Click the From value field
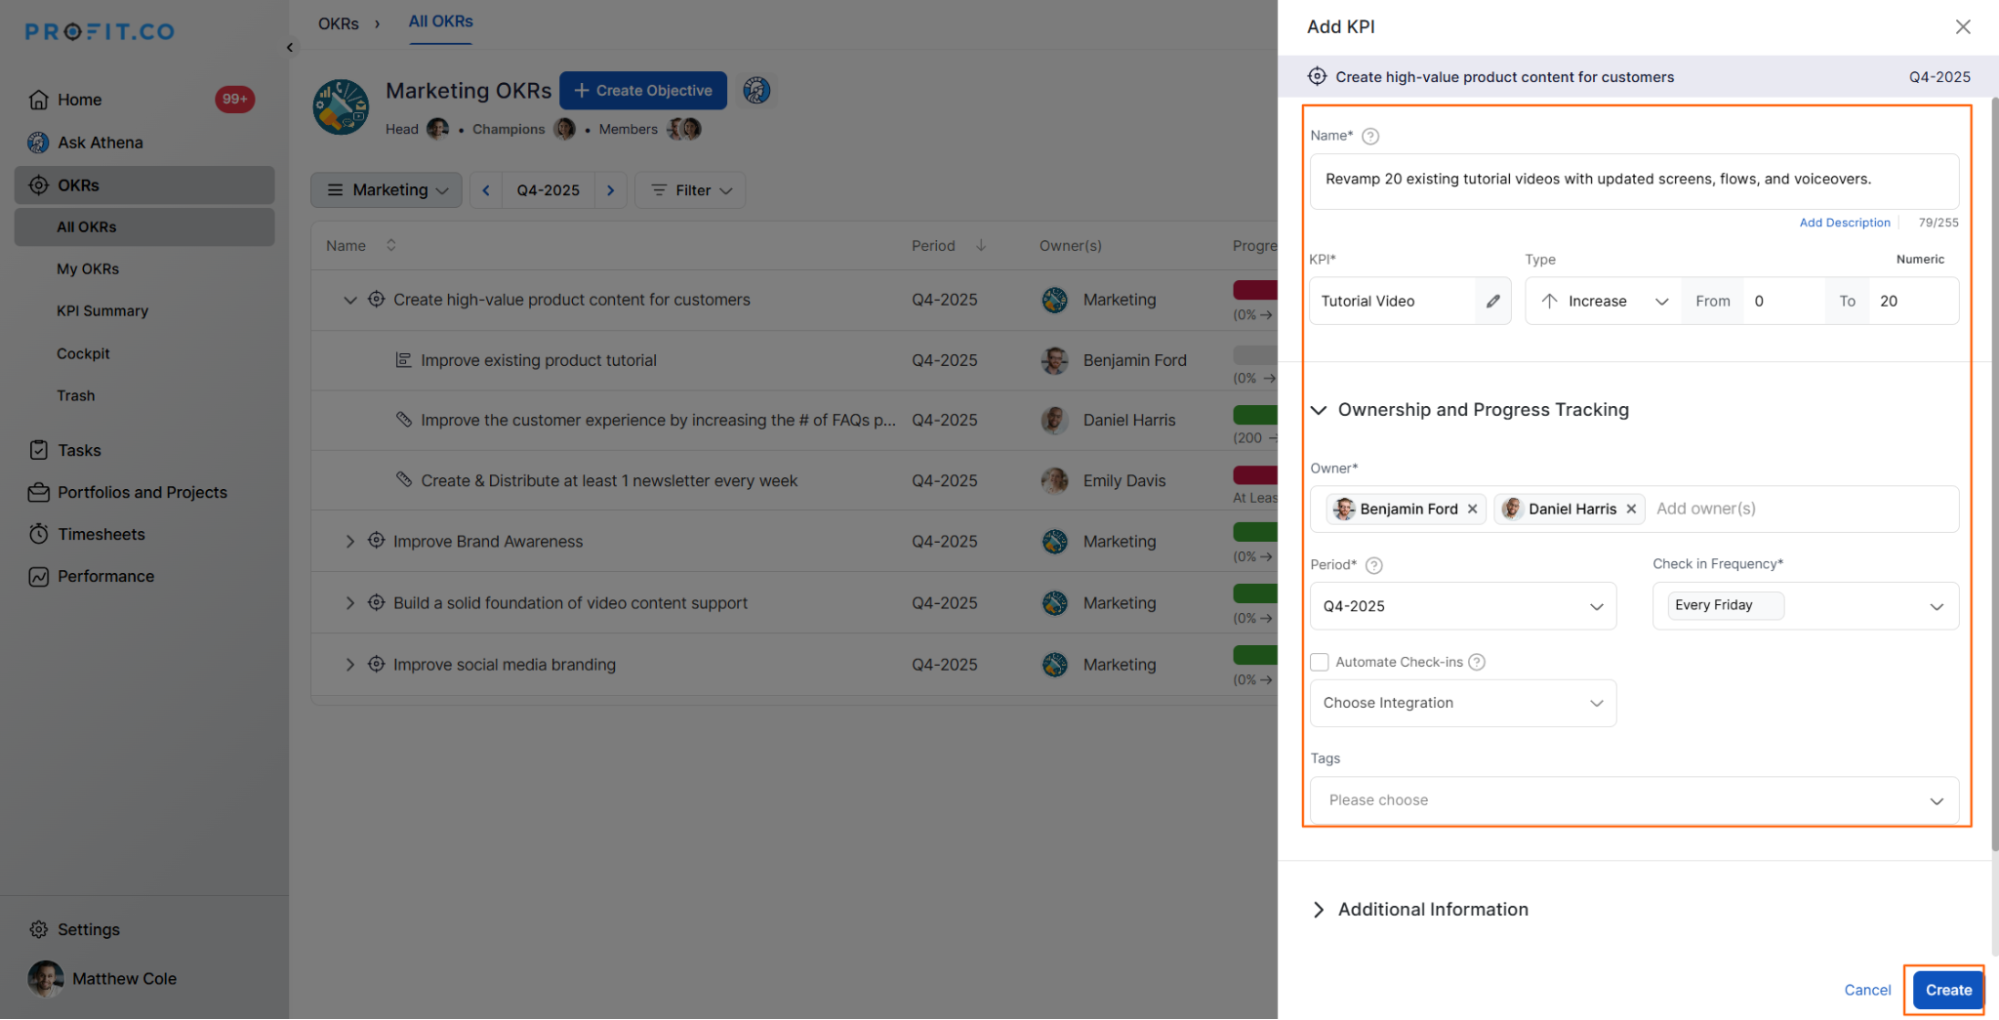Viewport: 1999px width, 1020px height. 1782,301
